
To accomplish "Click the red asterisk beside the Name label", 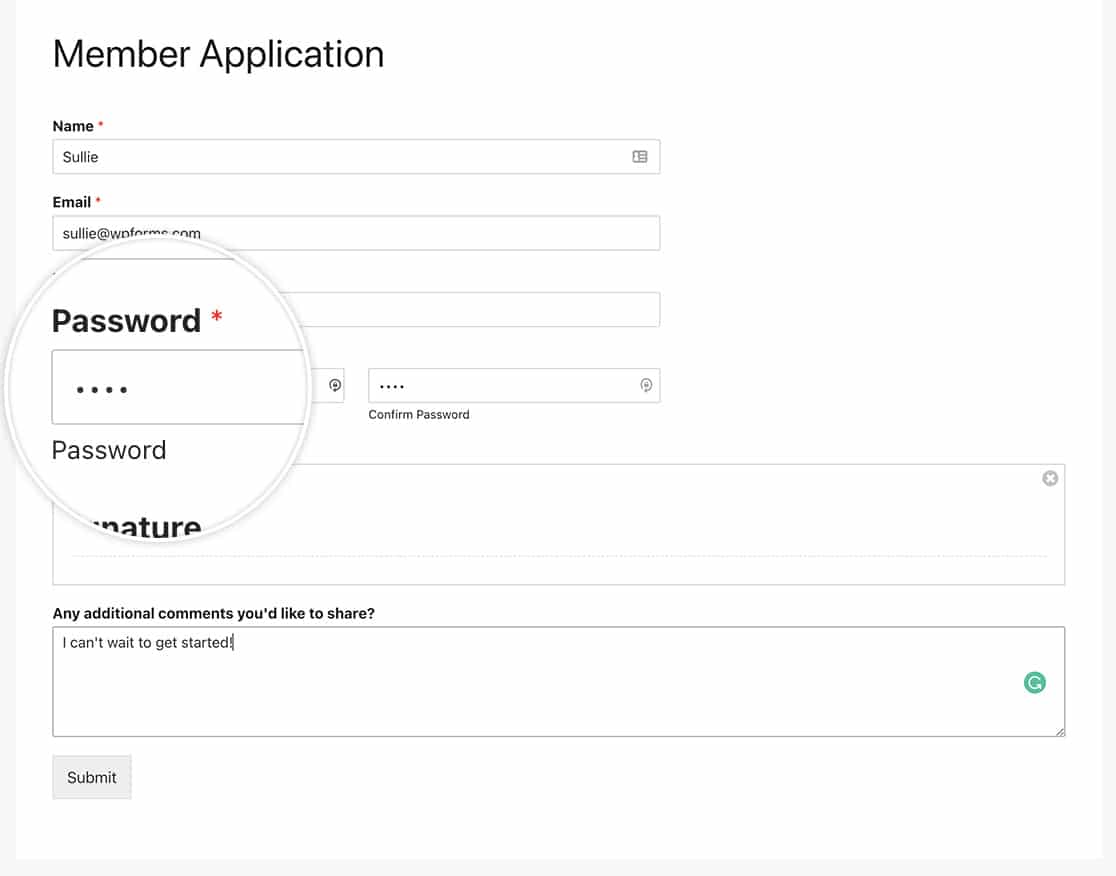I will (x=100, y=125).
